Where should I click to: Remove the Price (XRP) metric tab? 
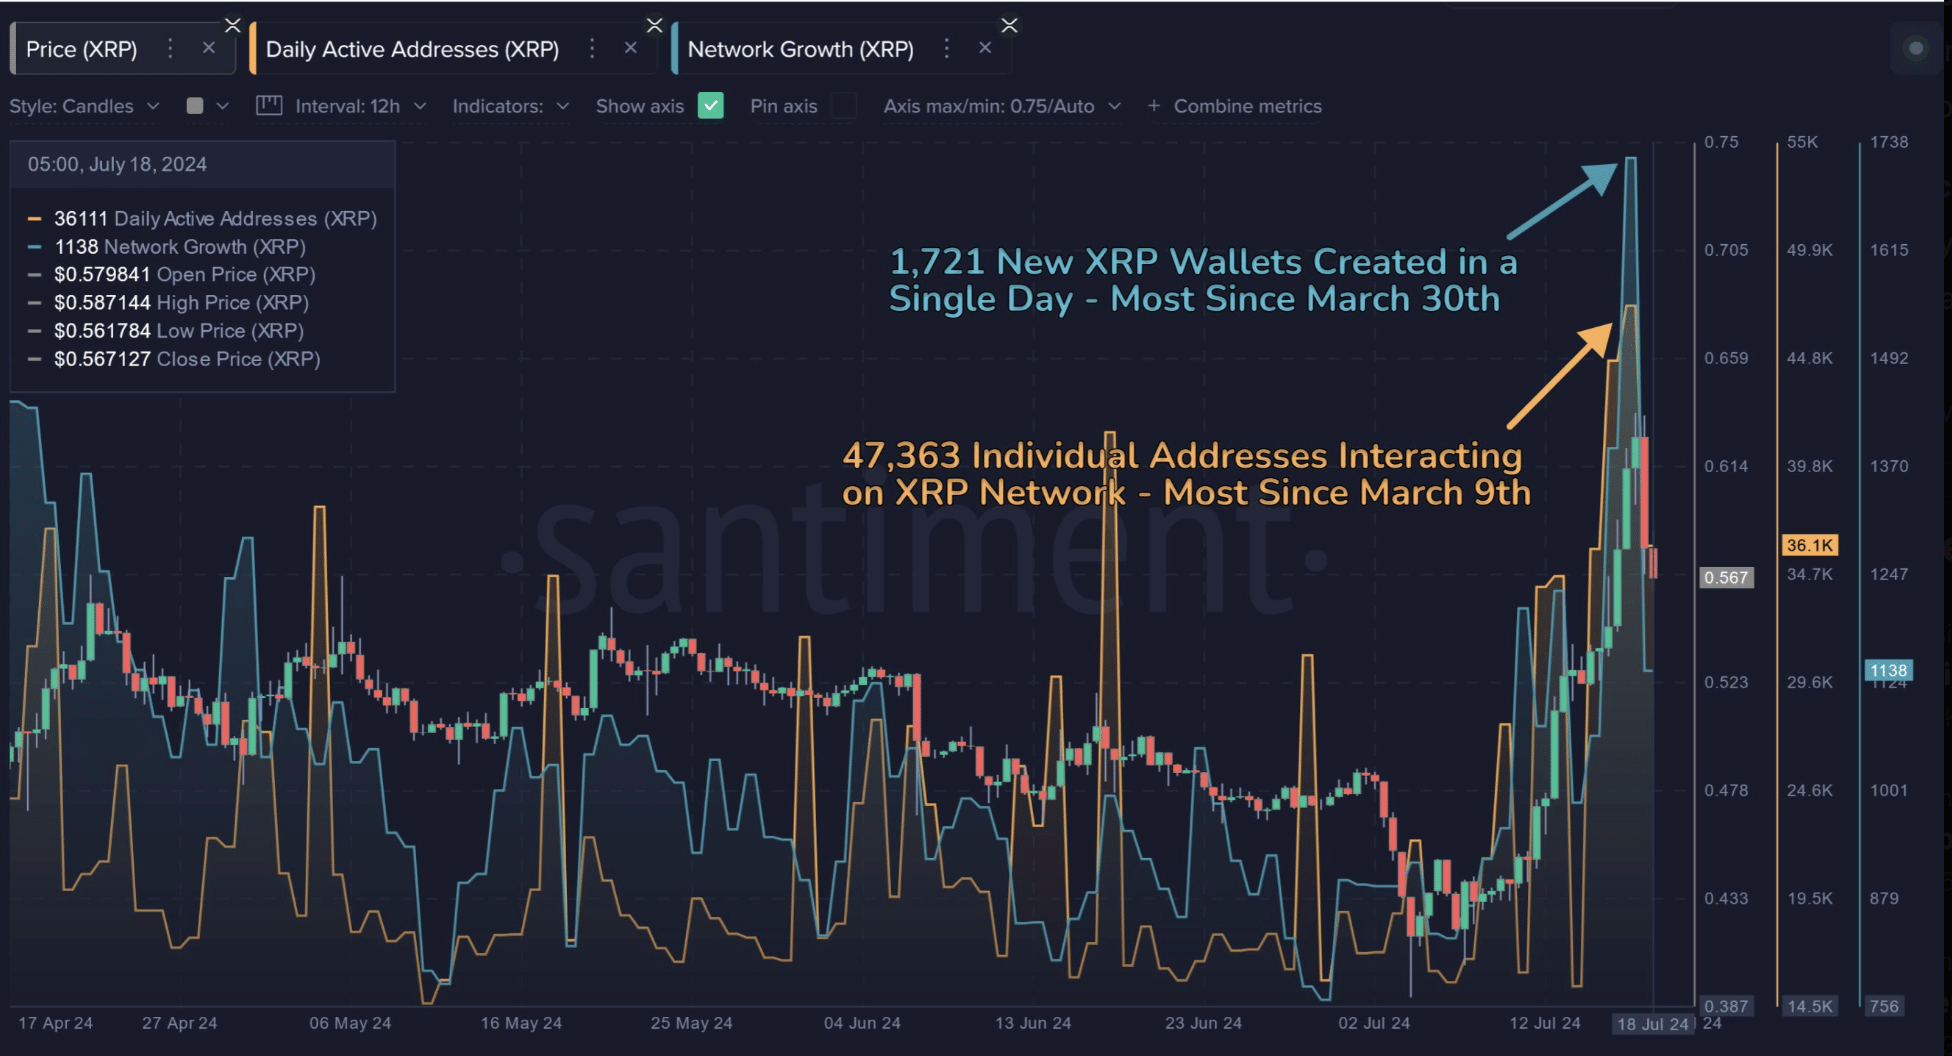coord(208,48)
